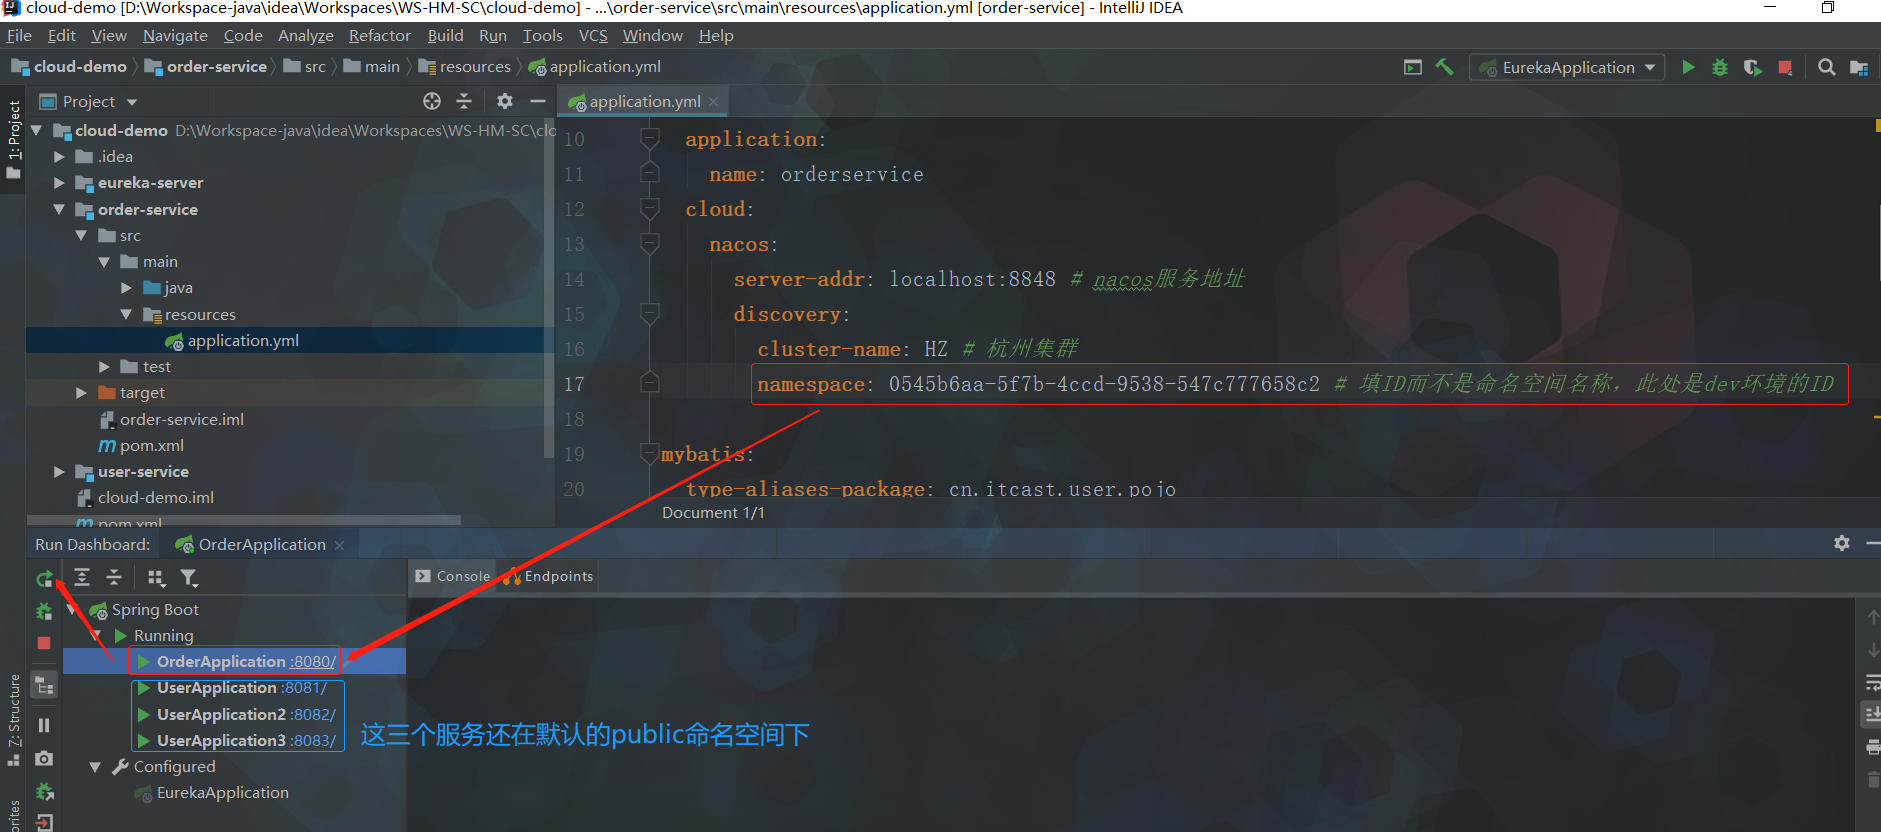Expand the eureka-server module
Viewport: 1881px width, 832px height.
59,183
